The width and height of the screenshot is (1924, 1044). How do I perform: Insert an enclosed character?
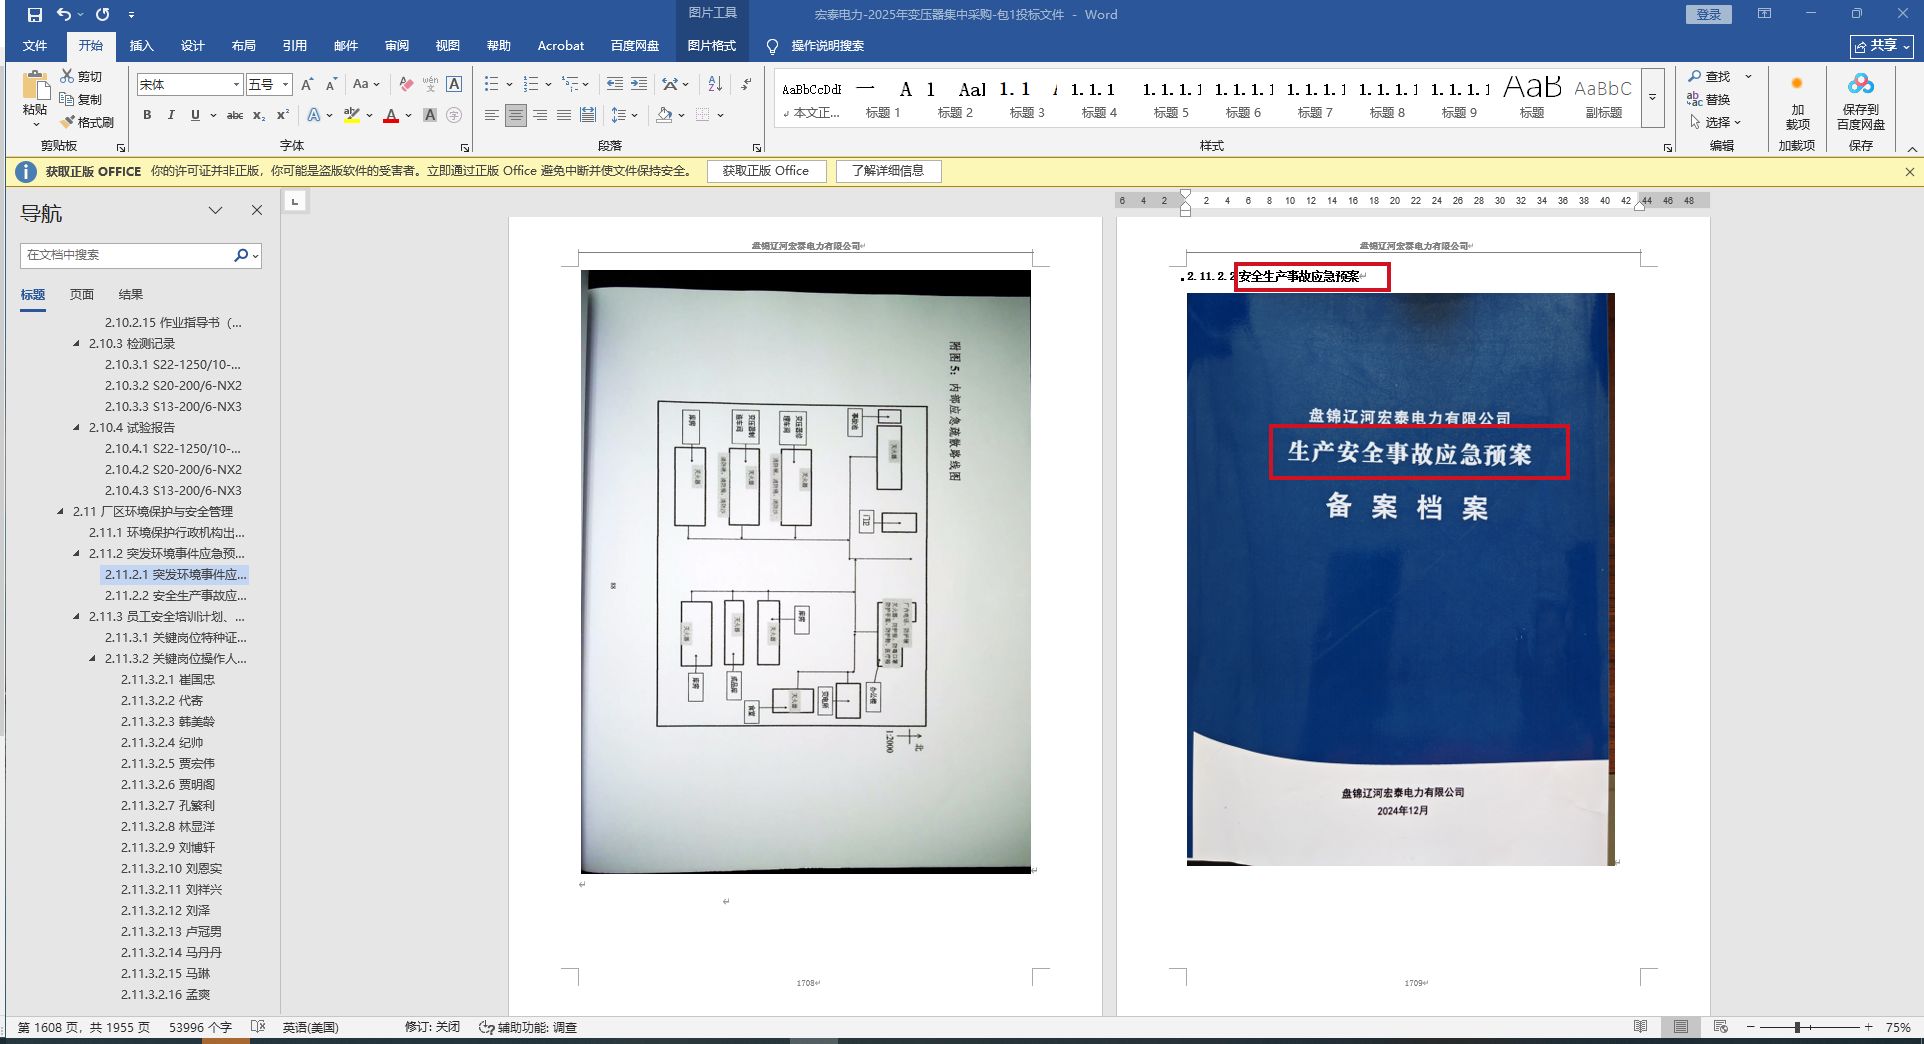(x=454, y=115)
